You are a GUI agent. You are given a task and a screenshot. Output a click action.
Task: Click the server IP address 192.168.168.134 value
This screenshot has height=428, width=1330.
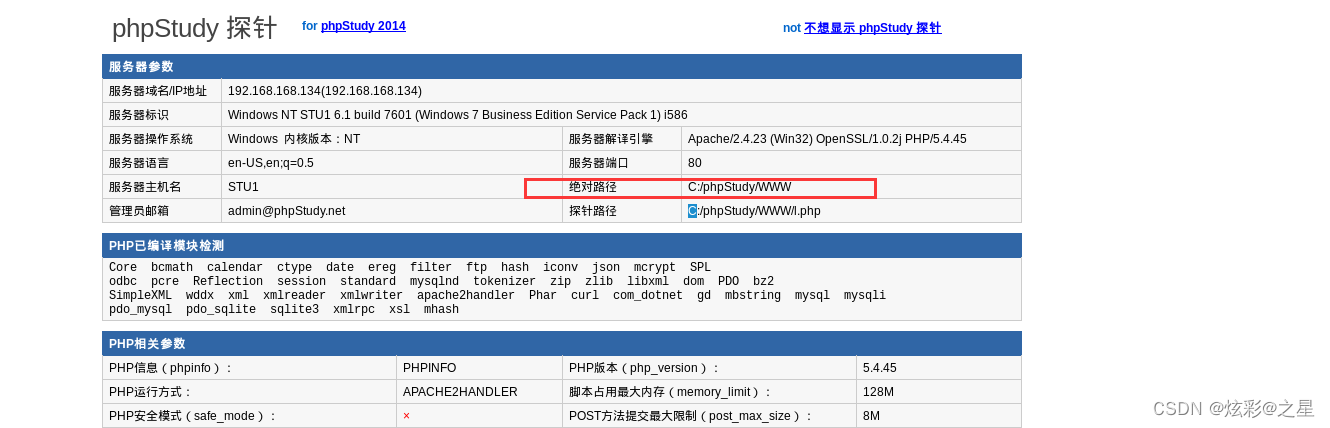tap(324, 91)
